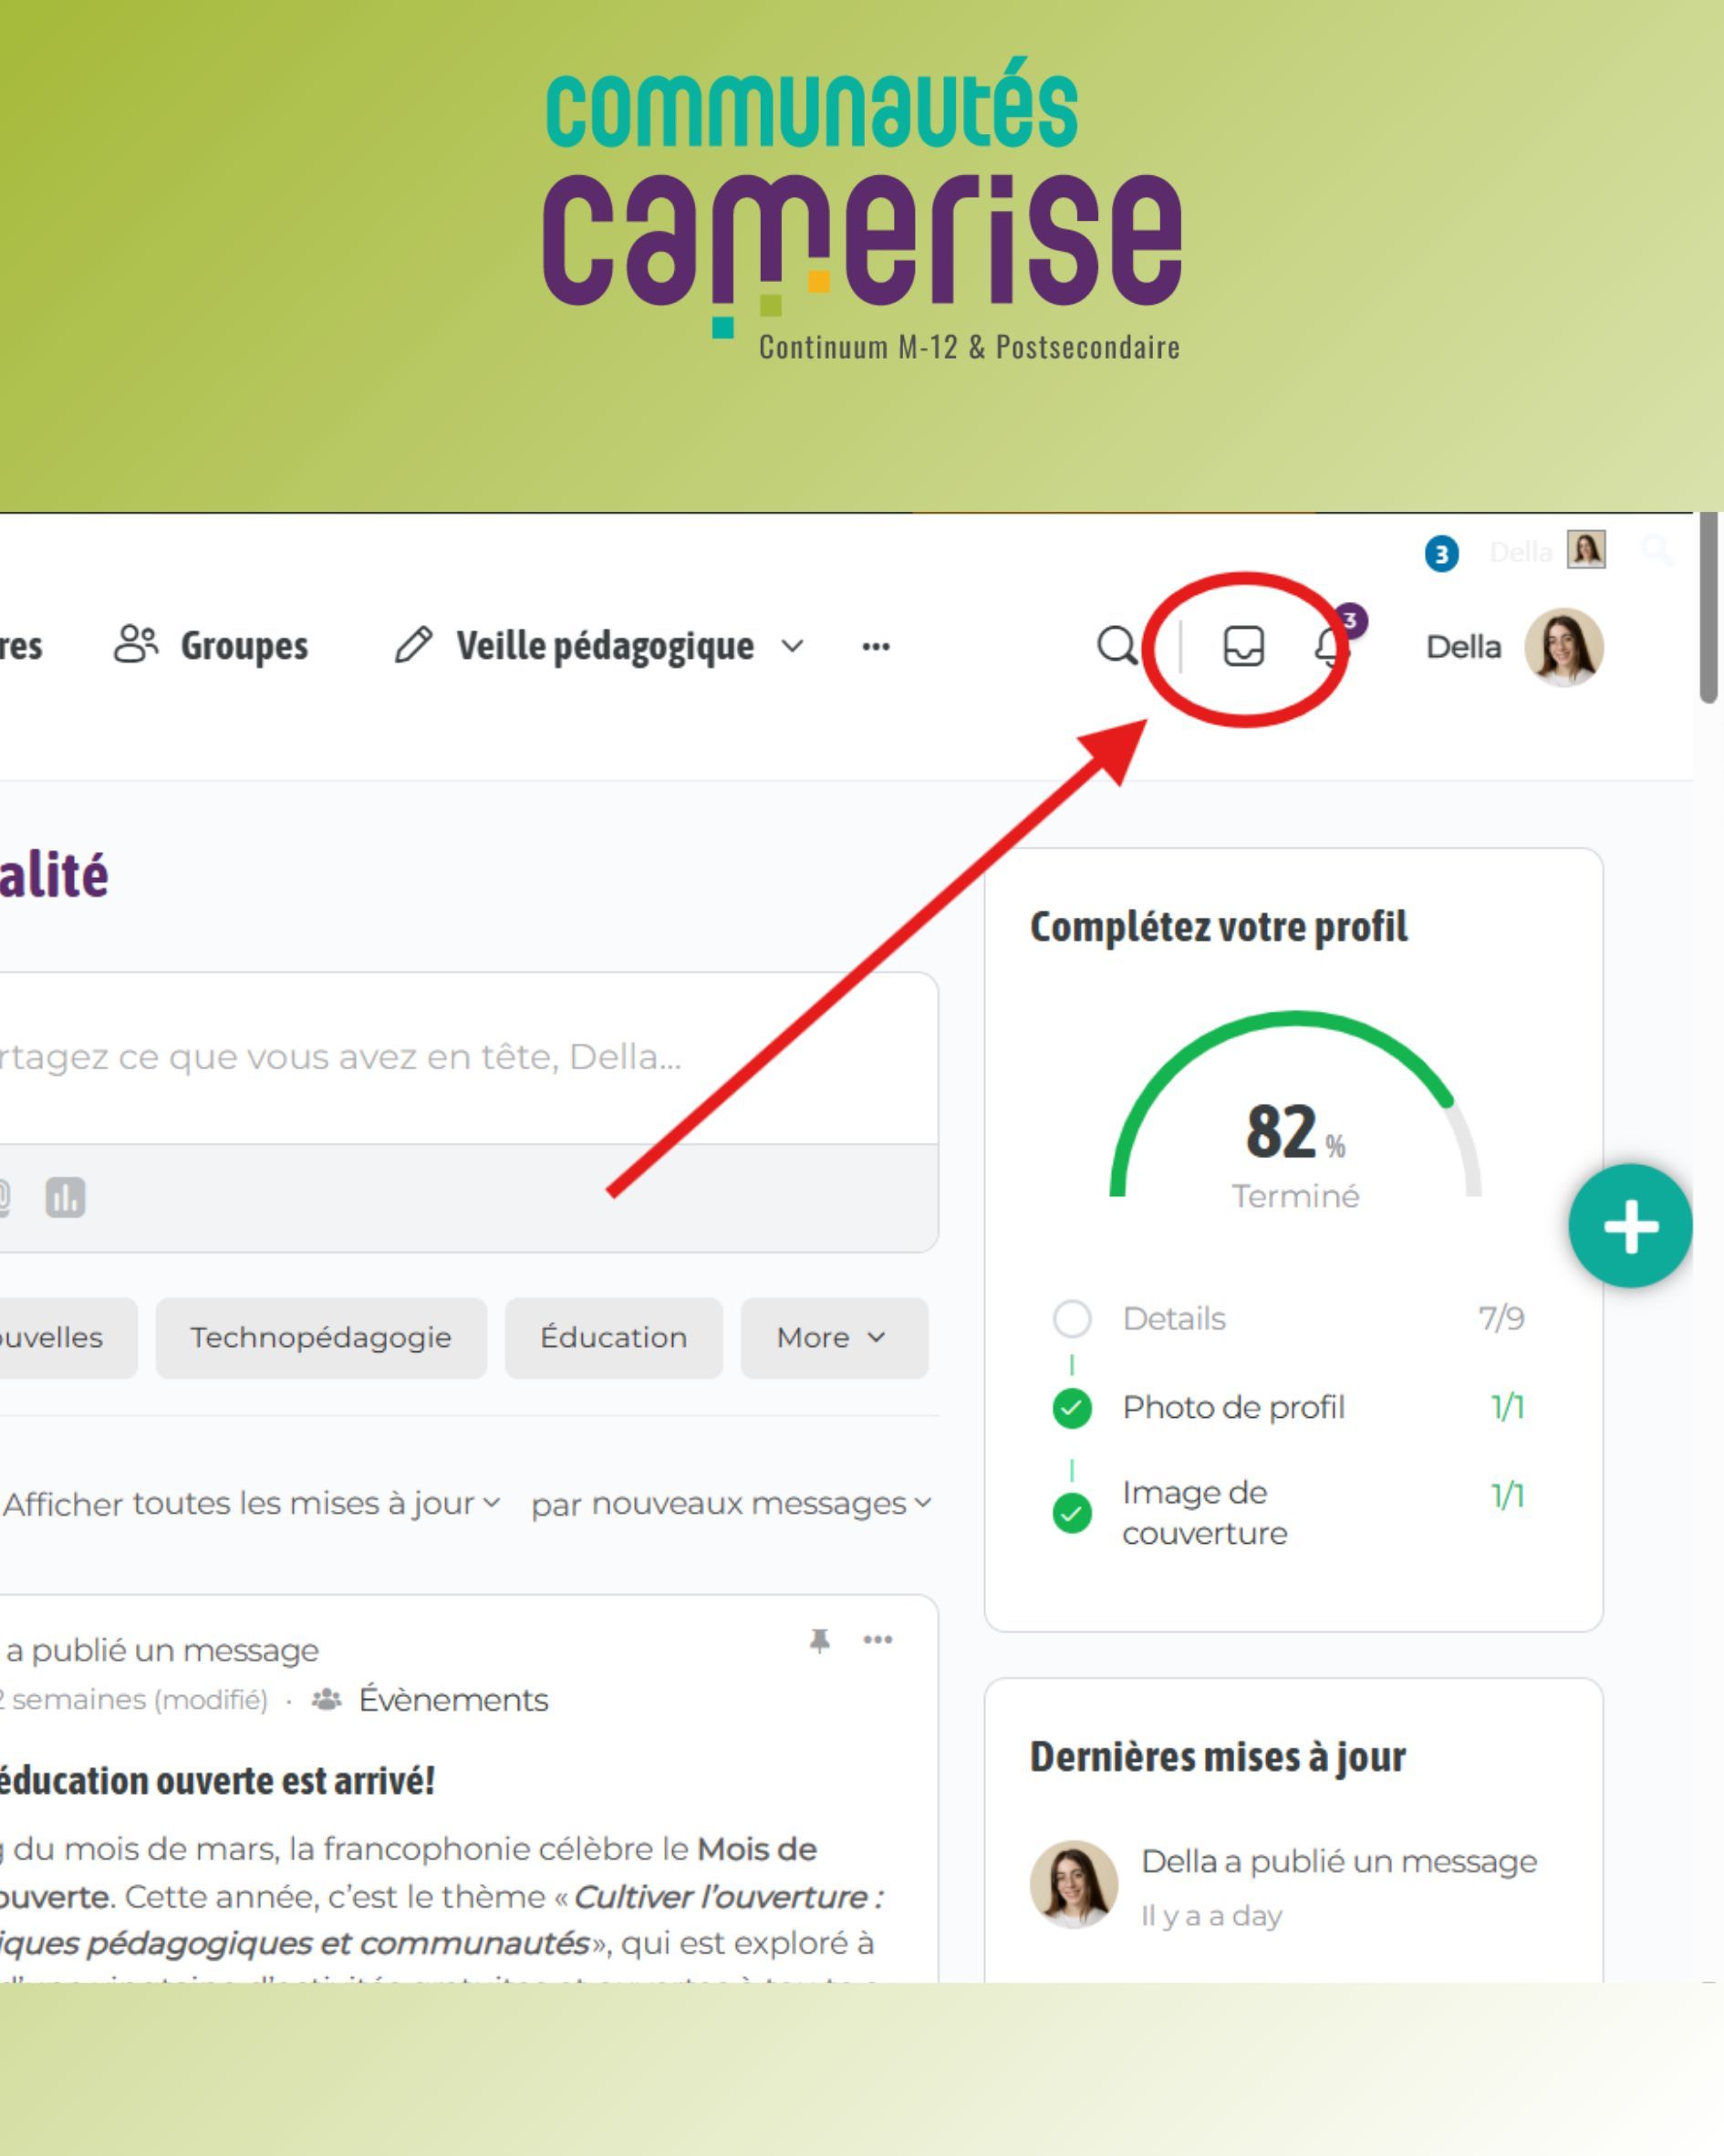Open the Photo de profil step link
The image size is (1724, 2156).
coord(1233,1408)
